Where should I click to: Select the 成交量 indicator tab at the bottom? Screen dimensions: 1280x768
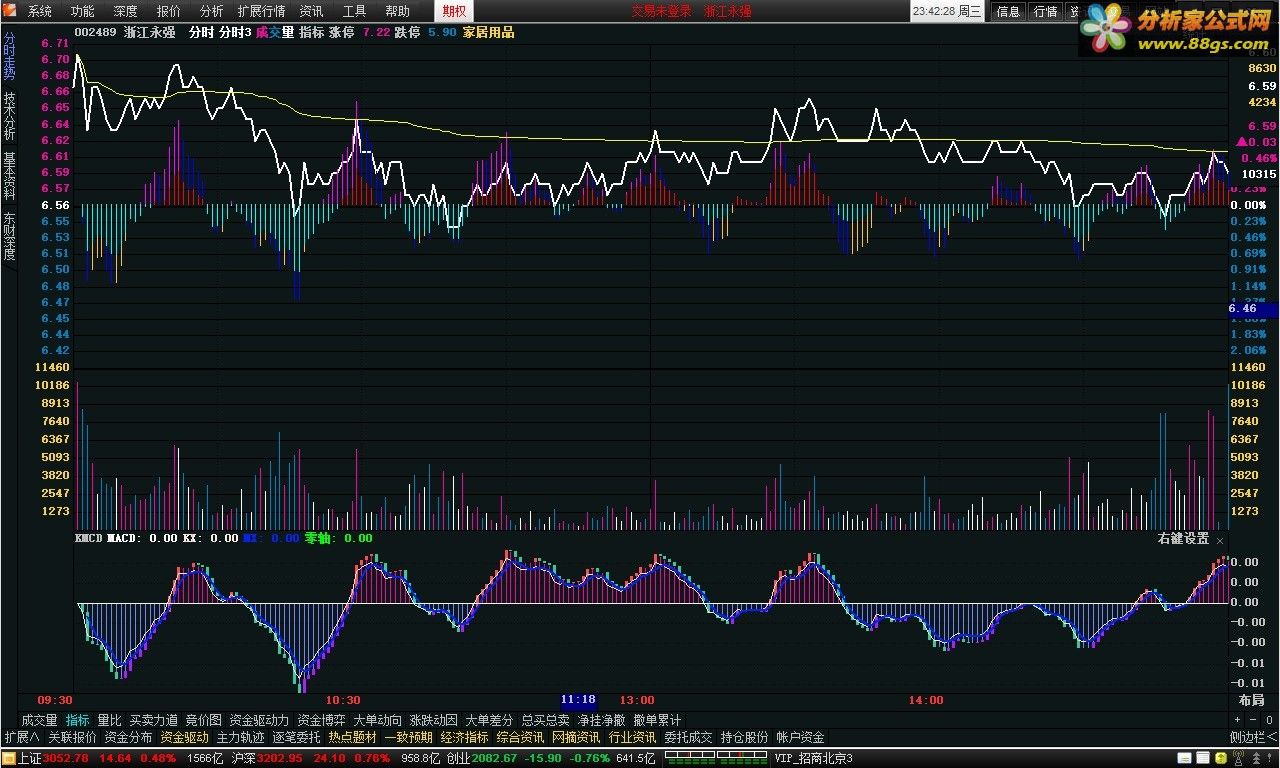39,720
